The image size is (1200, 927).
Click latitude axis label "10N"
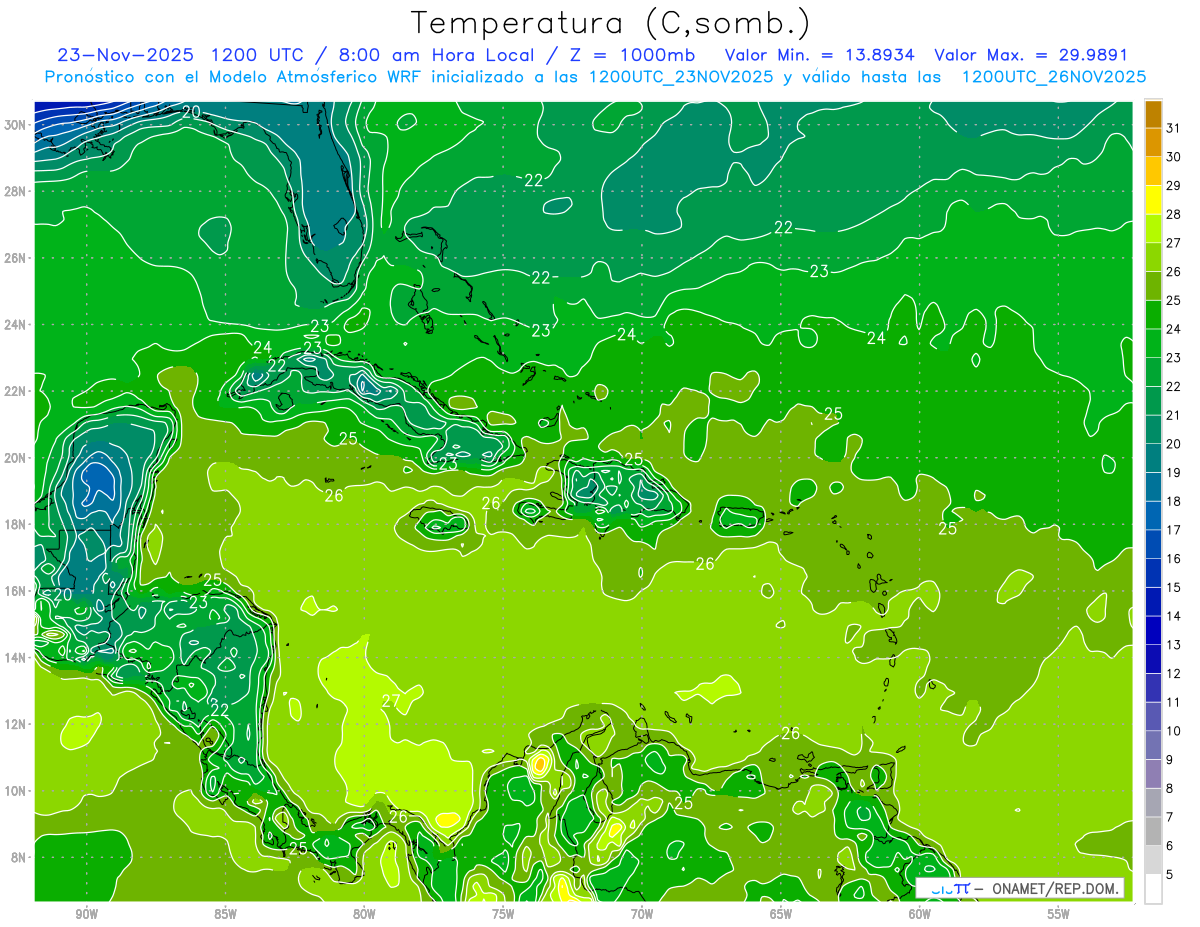click(17, 791)
